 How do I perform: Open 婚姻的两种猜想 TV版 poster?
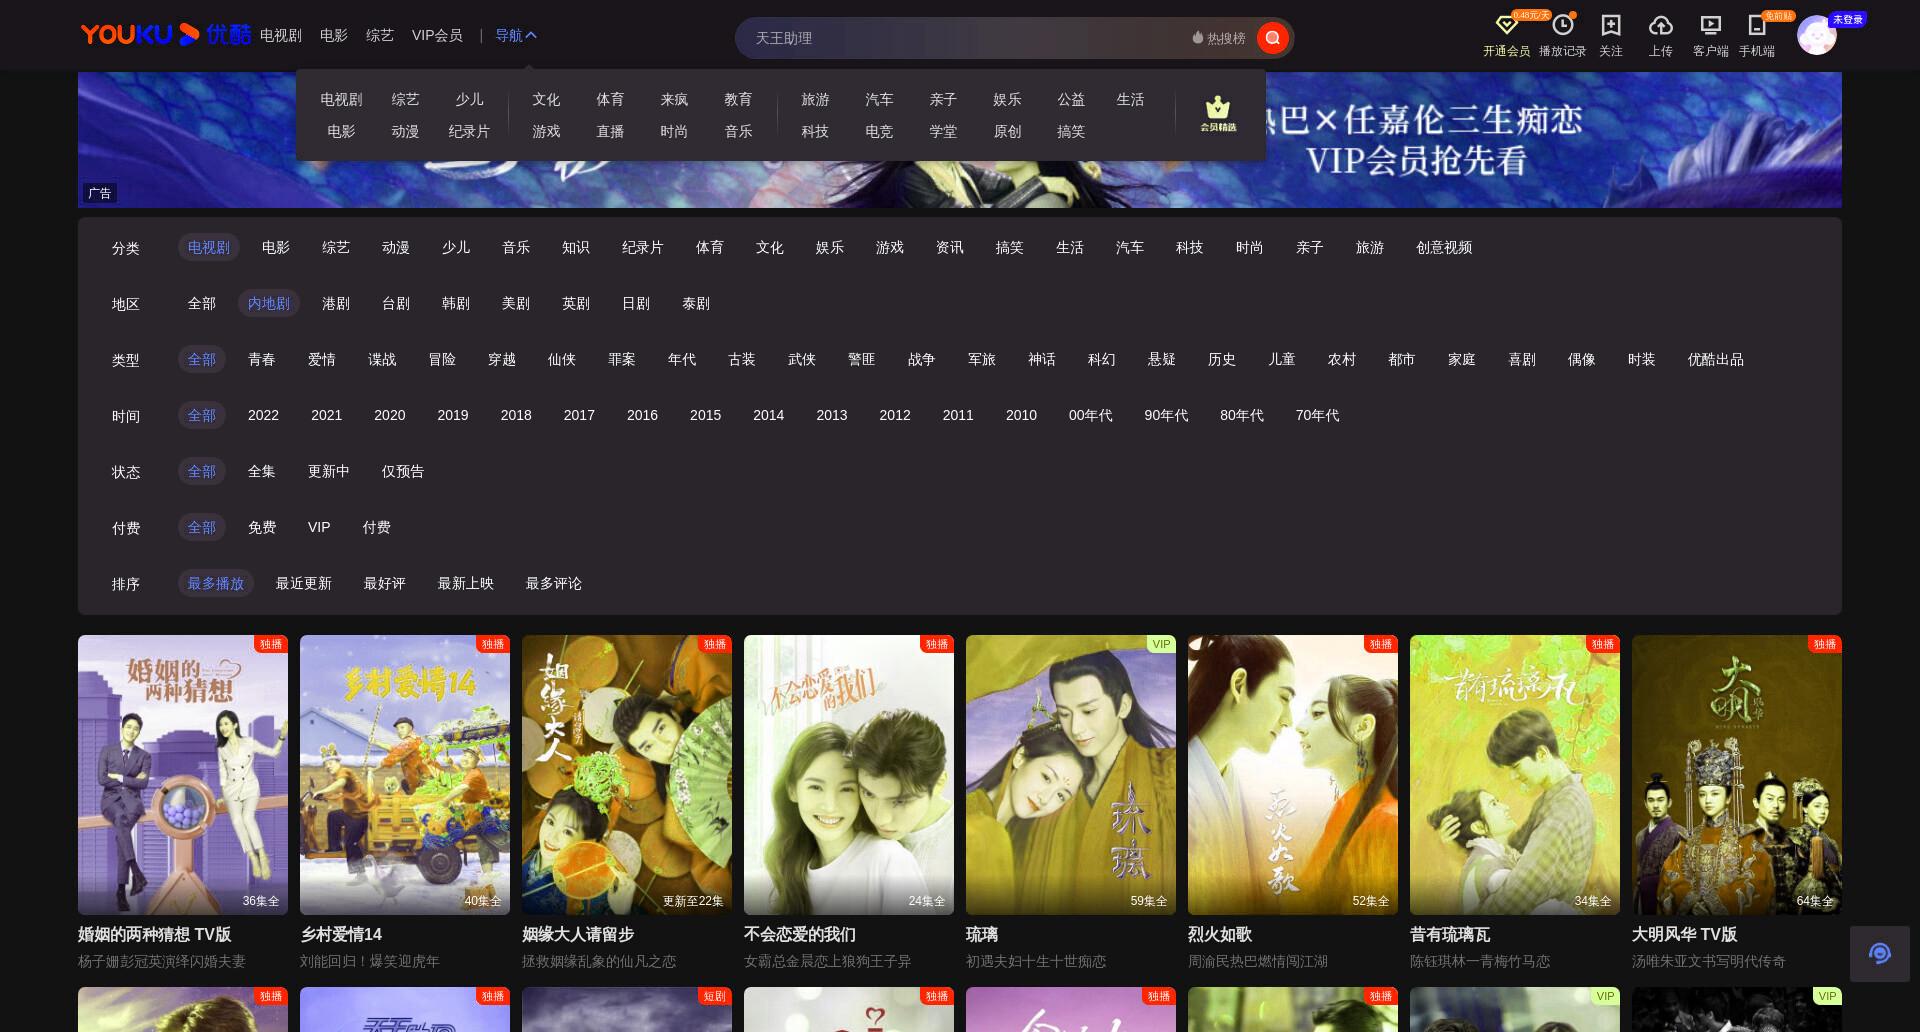click(183, 775)
